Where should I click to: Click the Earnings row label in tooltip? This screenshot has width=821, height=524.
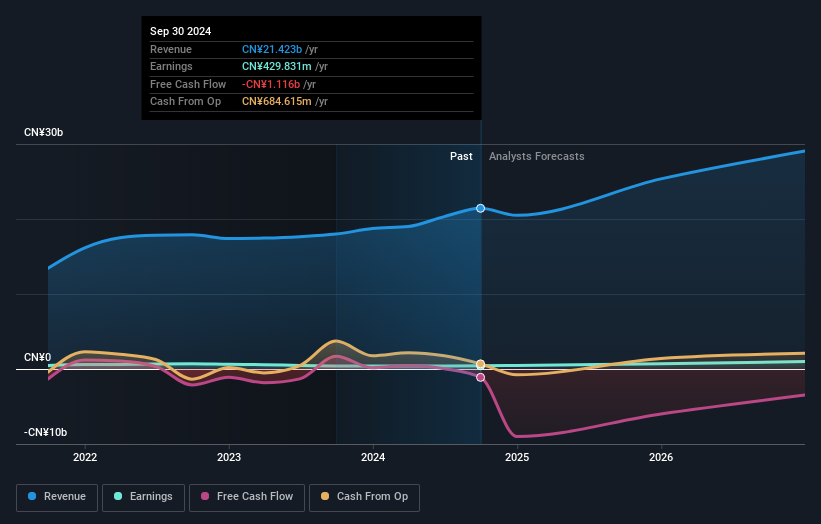pos(171,66)
